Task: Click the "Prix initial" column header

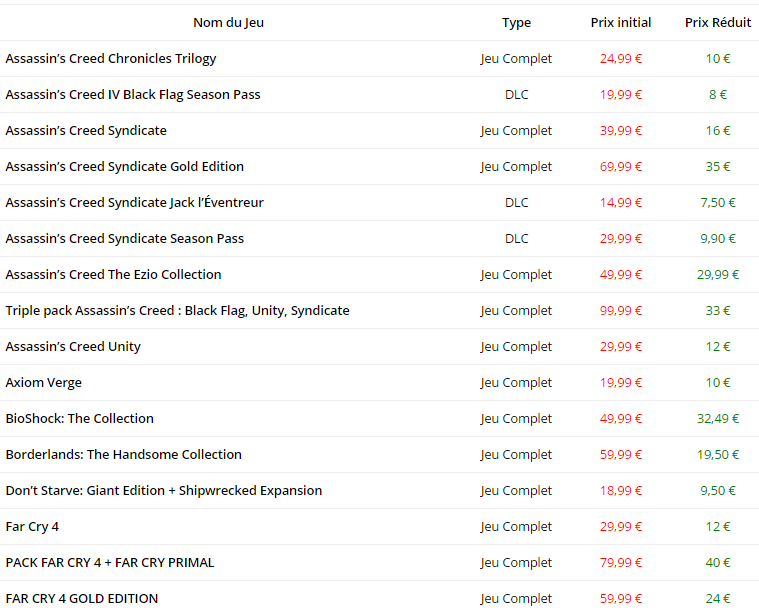Action: tap(620, 22)
